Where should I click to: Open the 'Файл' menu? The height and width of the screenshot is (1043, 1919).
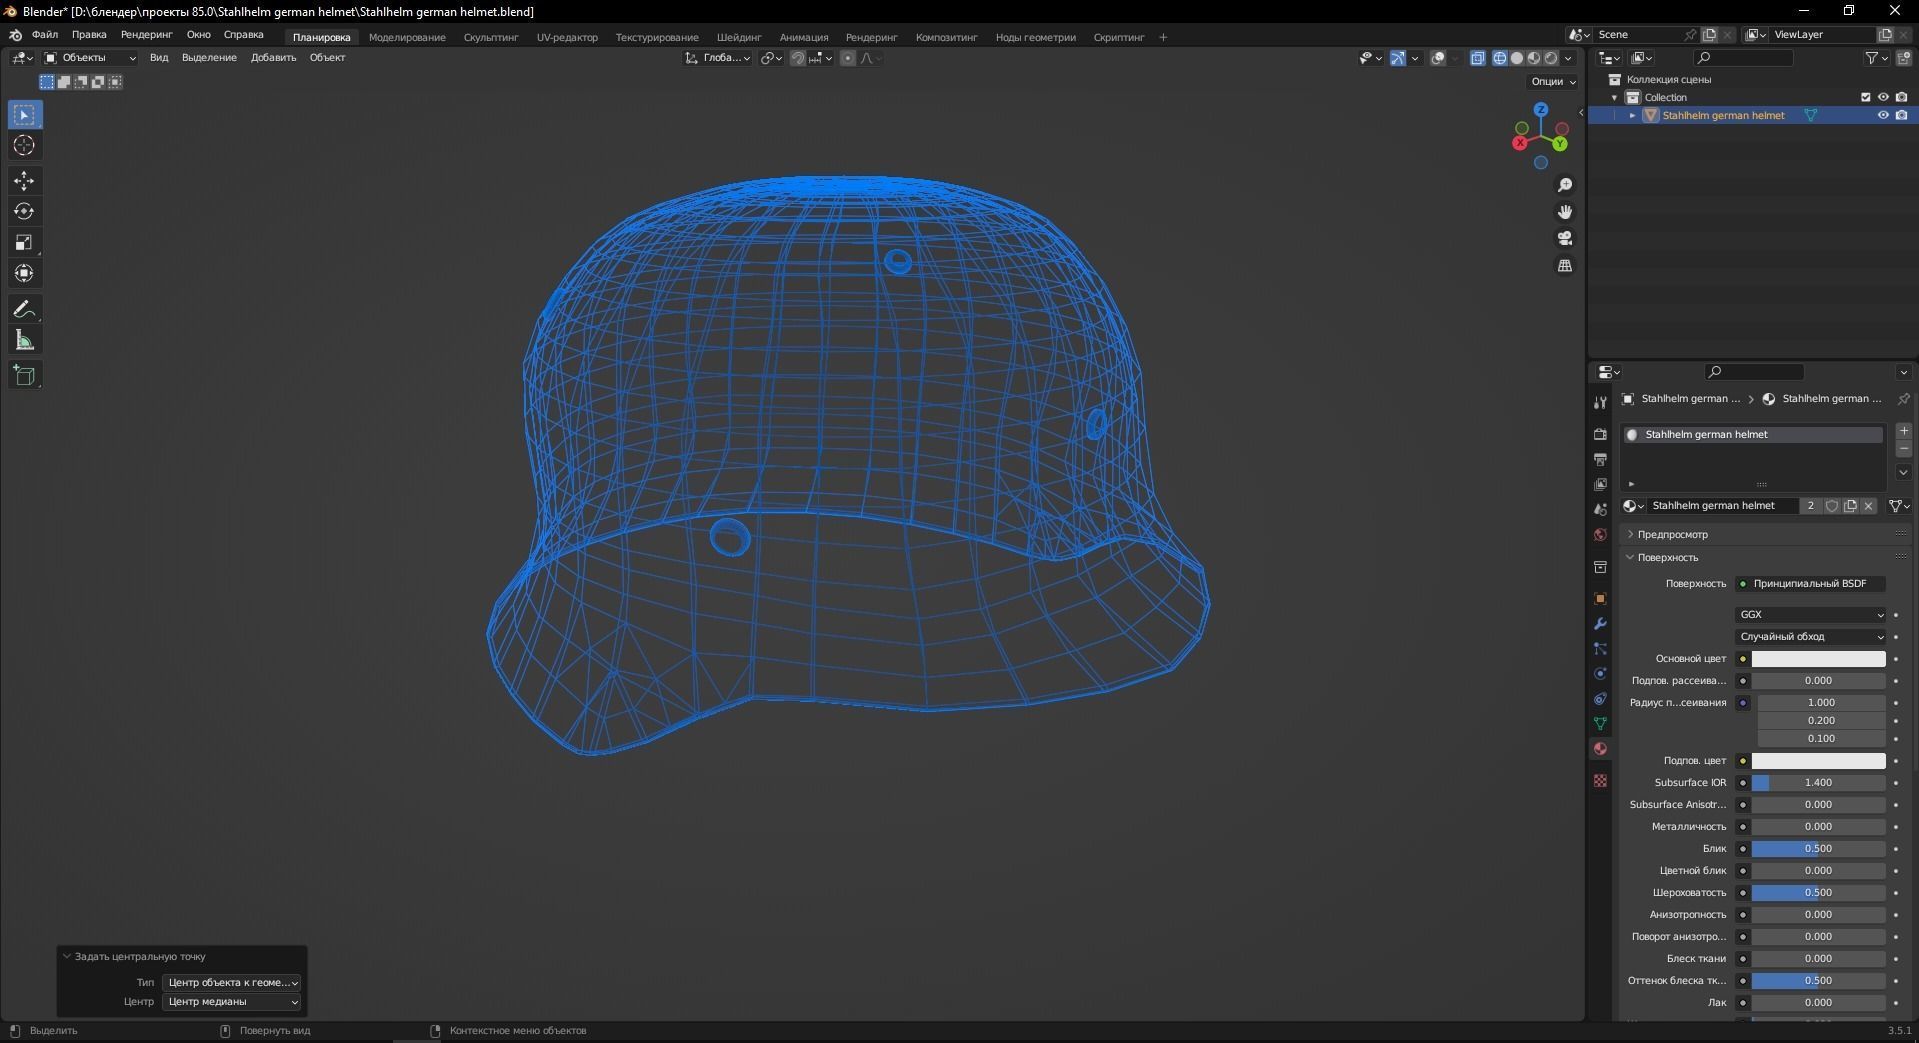[45, 35]
